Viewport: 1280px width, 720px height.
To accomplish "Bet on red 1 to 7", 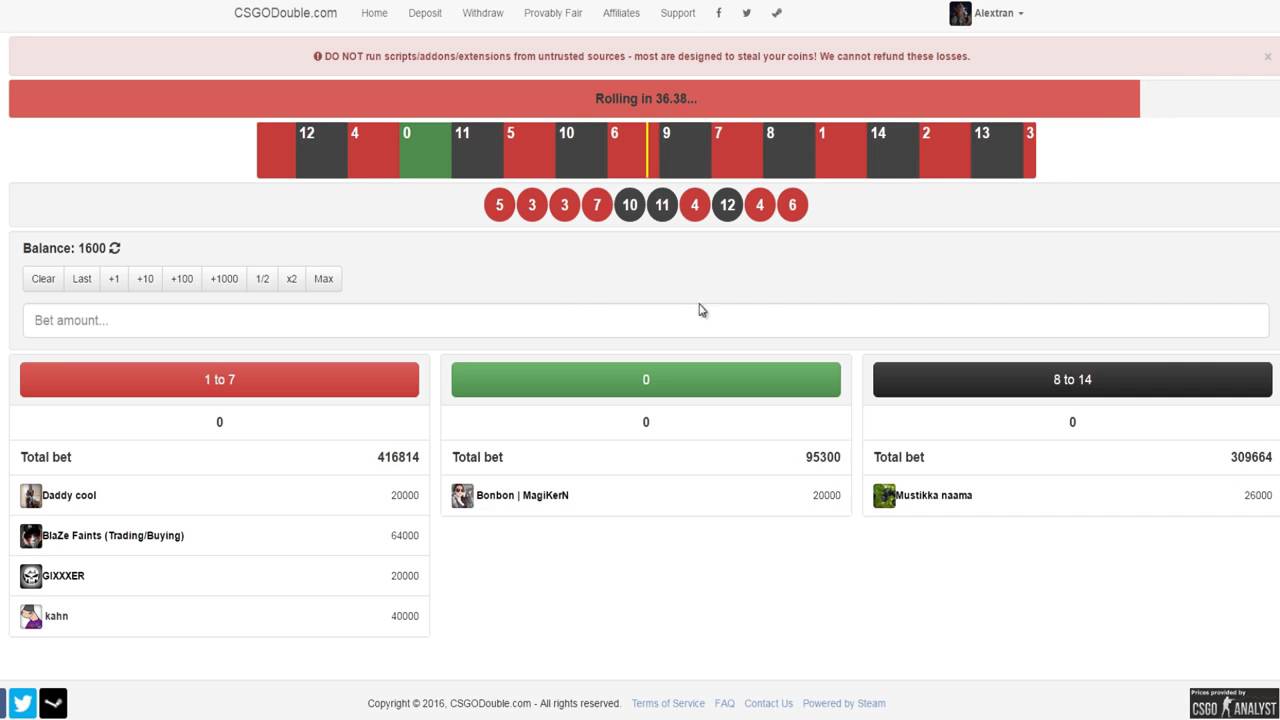I will [219, 380].
